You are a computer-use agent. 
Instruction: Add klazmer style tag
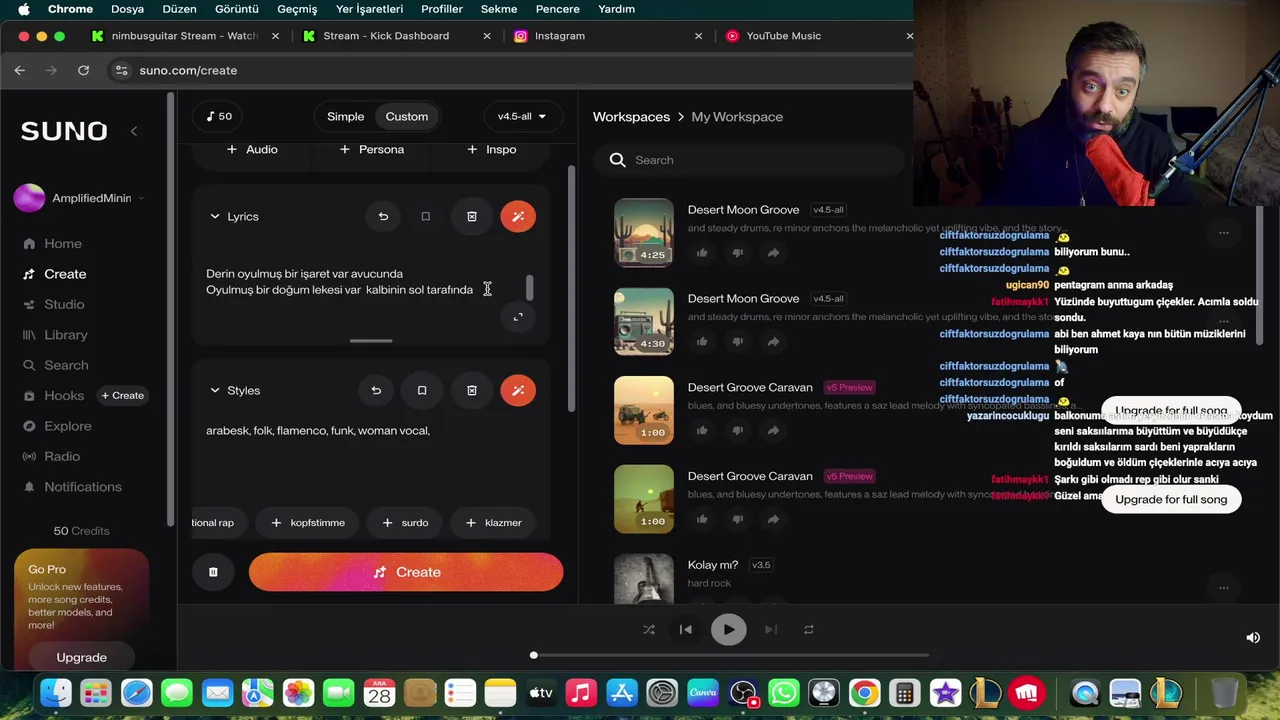[493, 522]
